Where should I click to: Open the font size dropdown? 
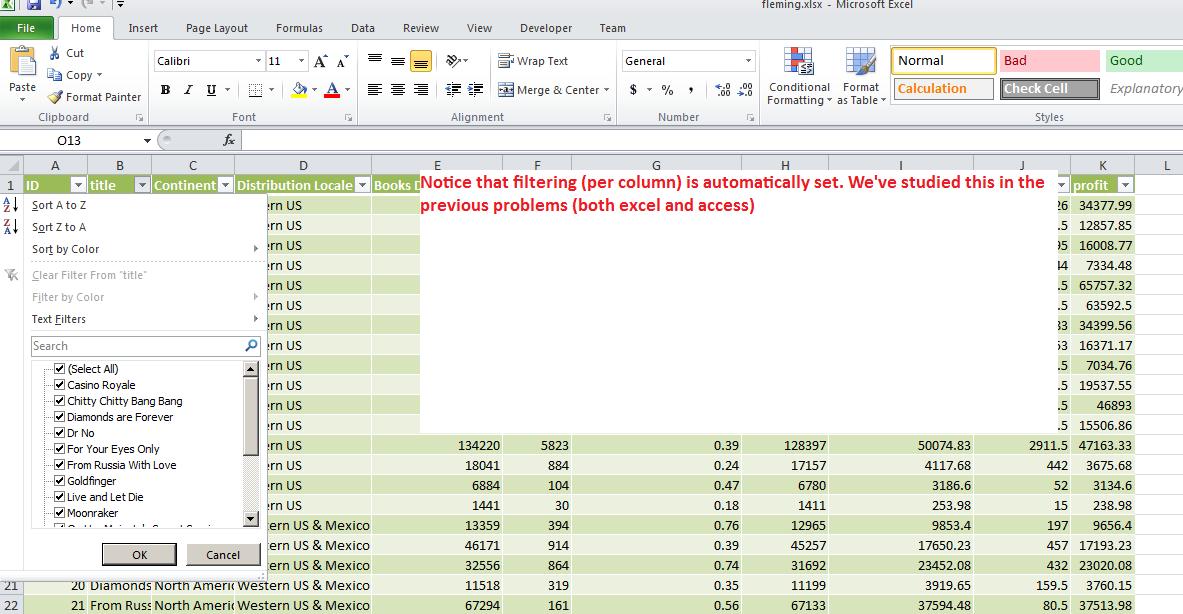pos(301,61)
